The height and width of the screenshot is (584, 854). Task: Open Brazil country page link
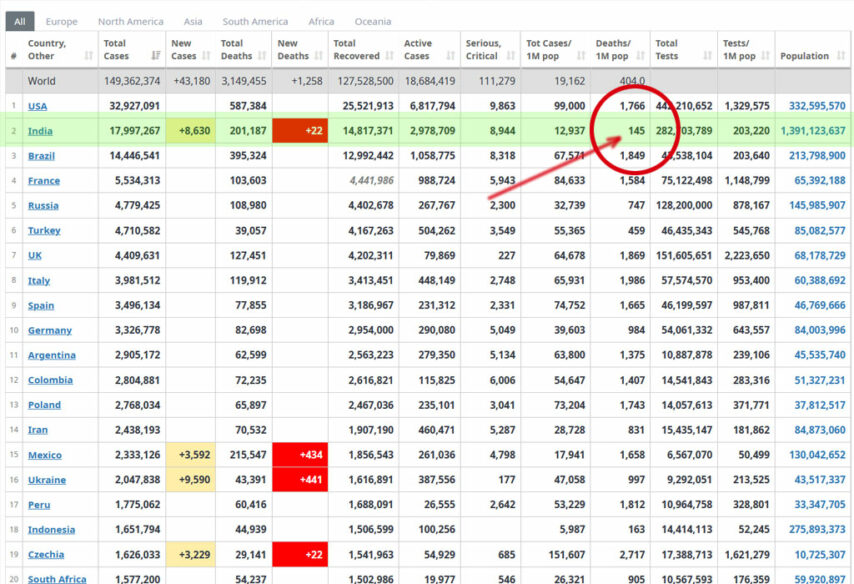[41, 156]
